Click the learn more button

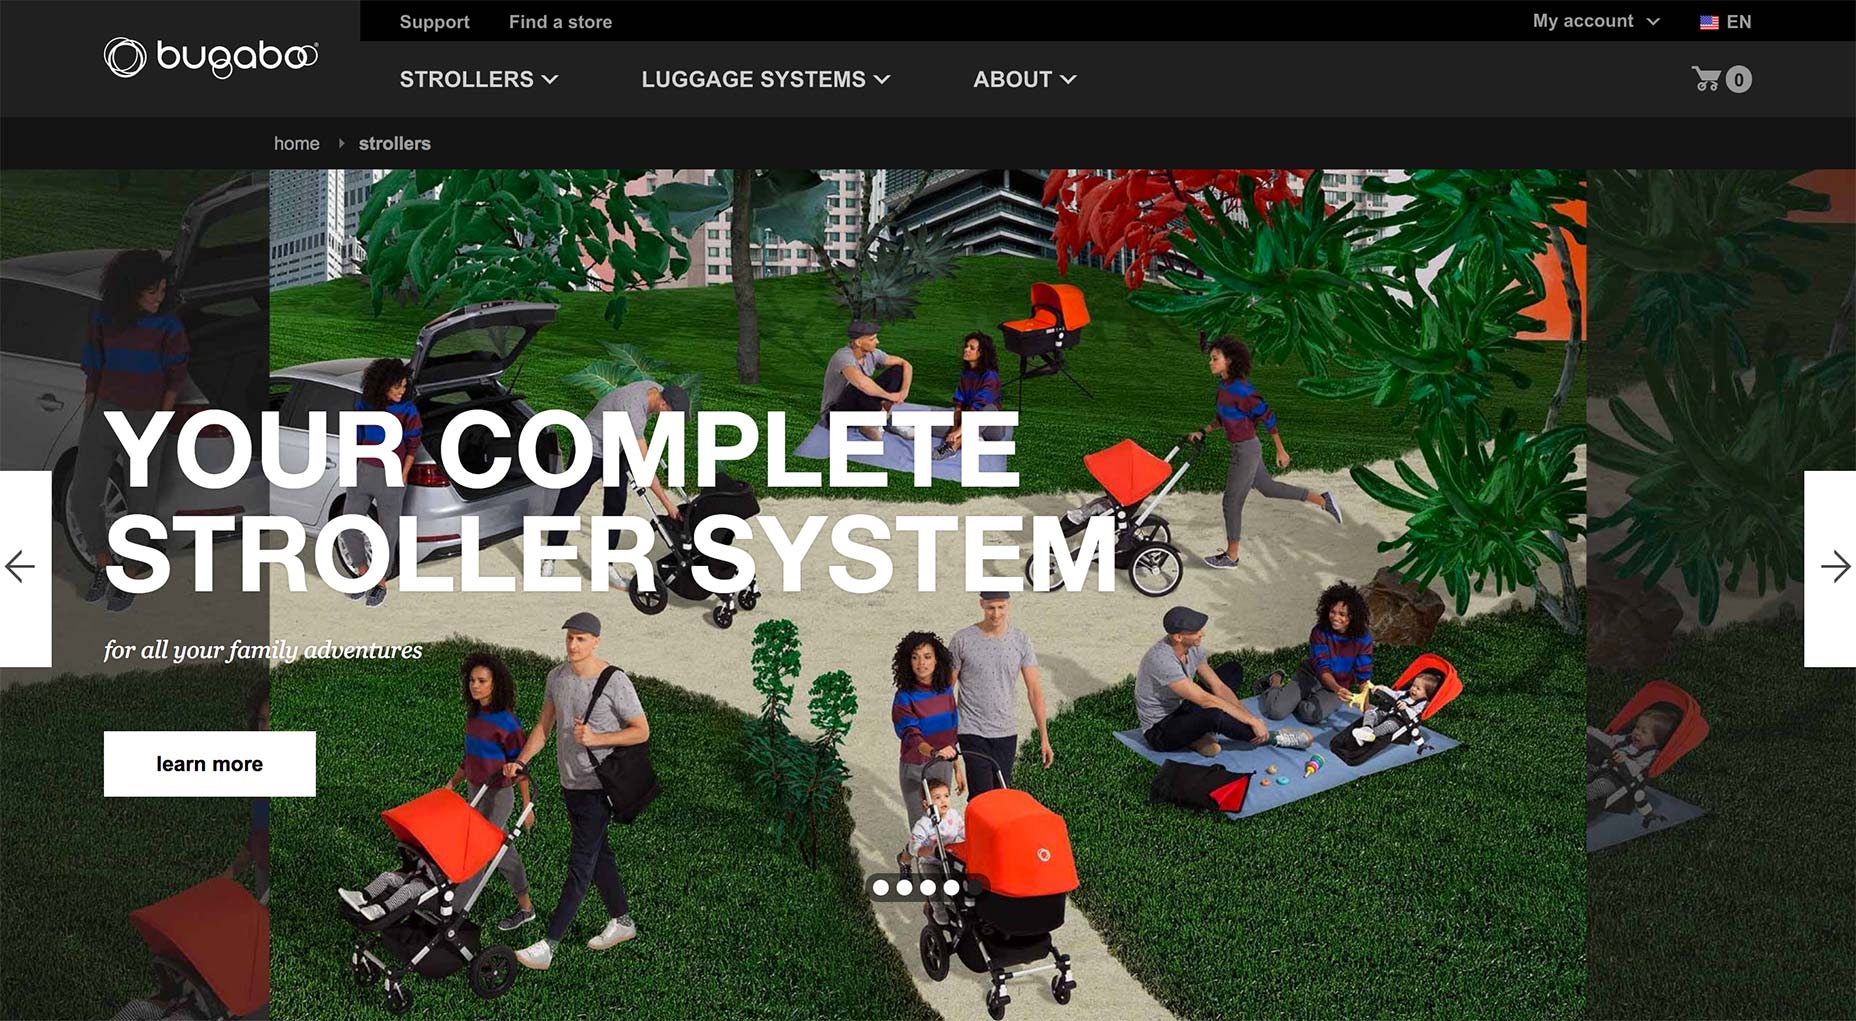point(210,764)
